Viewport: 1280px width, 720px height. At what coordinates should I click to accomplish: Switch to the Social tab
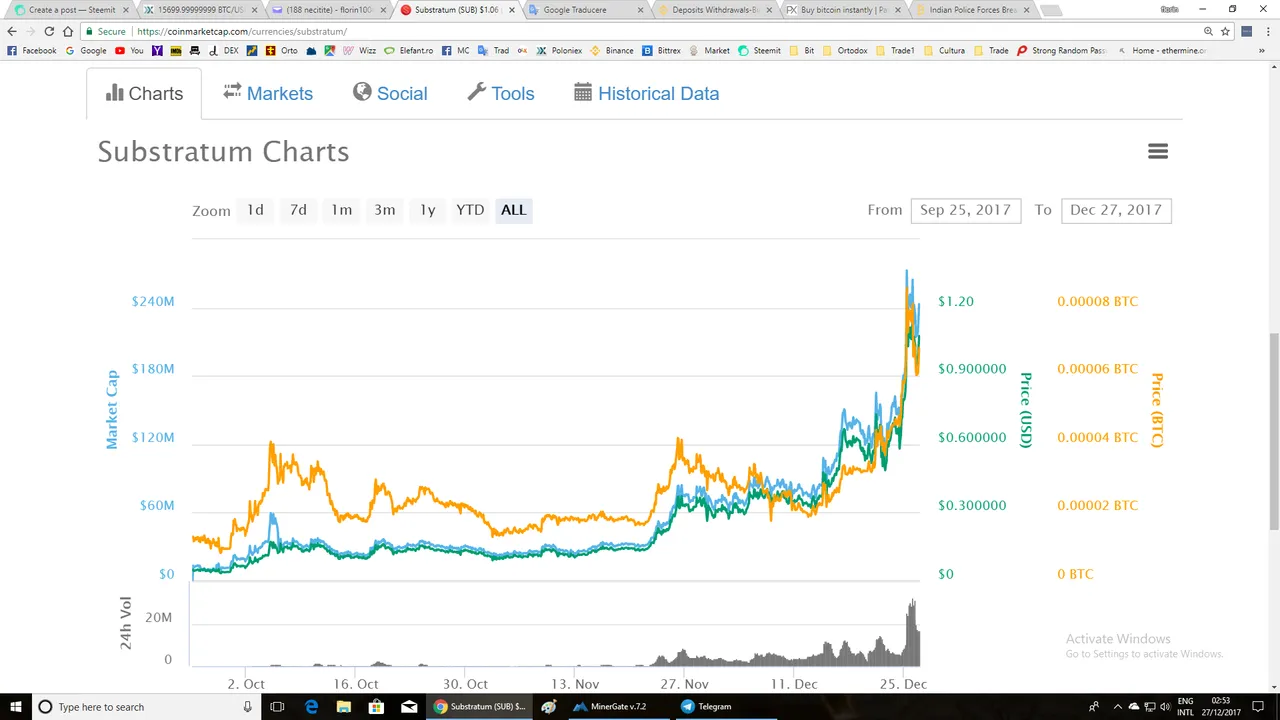point(390,94)
